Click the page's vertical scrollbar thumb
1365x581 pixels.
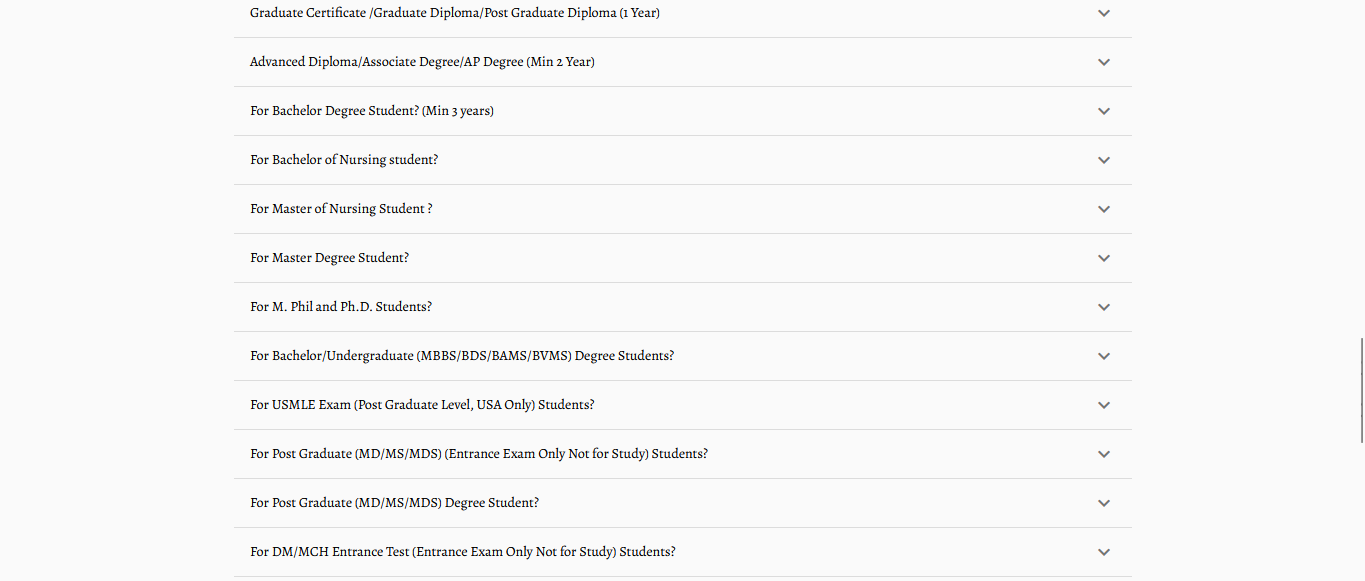(1360, 390)
